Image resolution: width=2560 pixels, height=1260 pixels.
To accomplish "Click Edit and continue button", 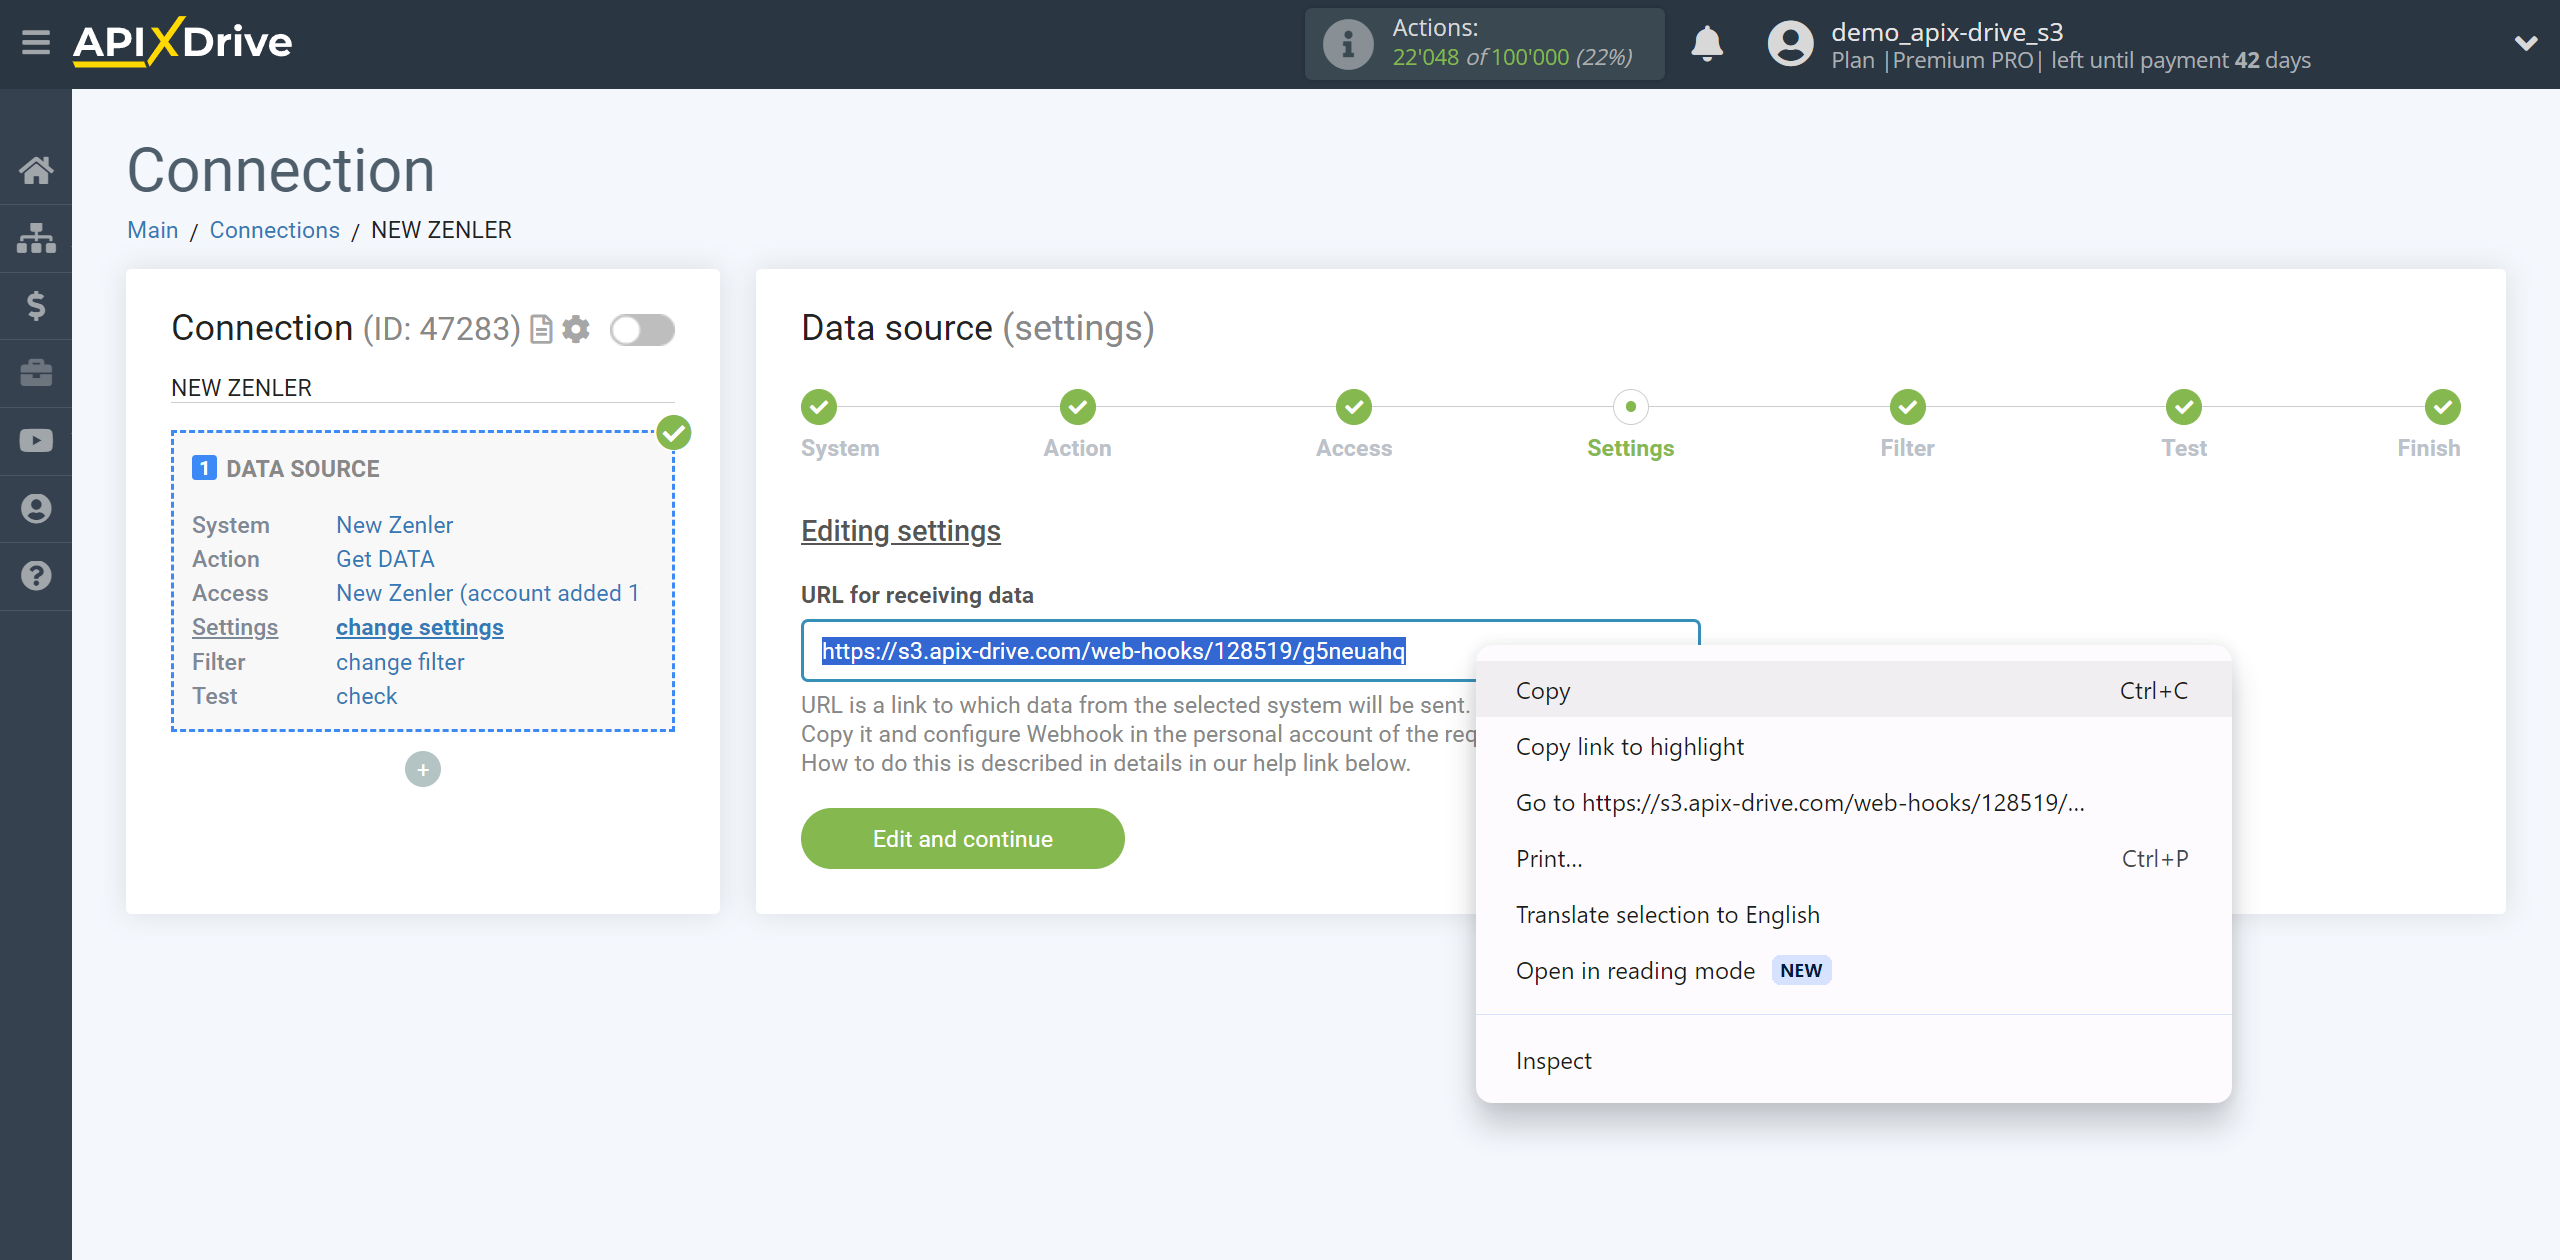I will coord(962,839).
